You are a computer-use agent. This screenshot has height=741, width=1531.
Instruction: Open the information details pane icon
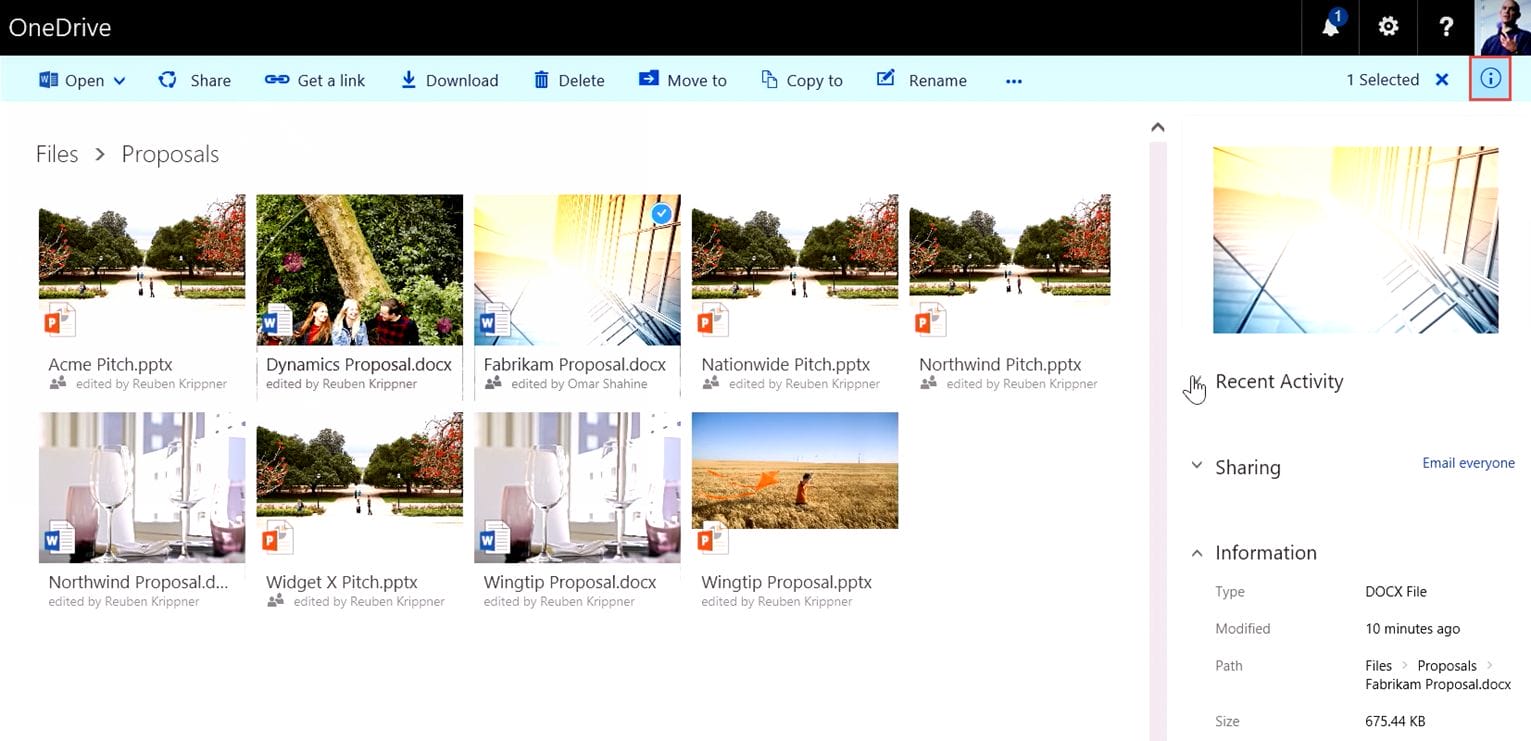1491,78
